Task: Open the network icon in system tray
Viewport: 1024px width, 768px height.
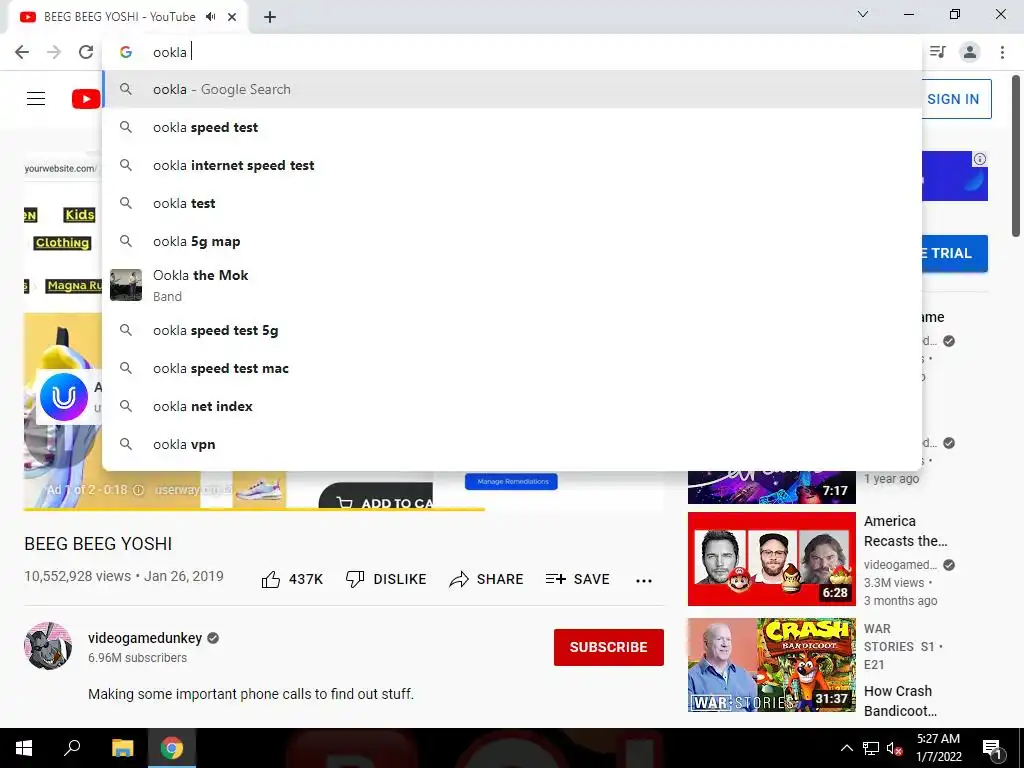Action: (x=871, y=748)
